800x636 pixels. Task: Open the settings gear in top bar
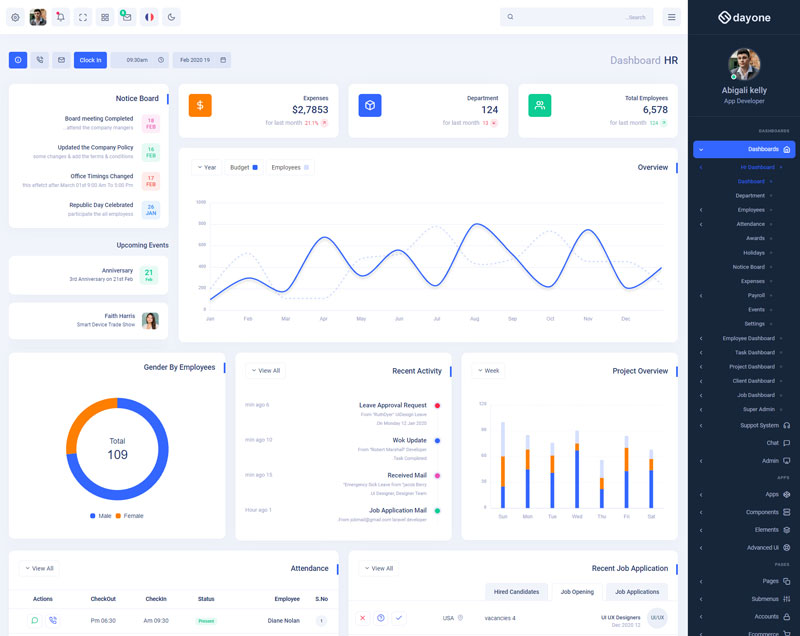click(x=15, y=17)
